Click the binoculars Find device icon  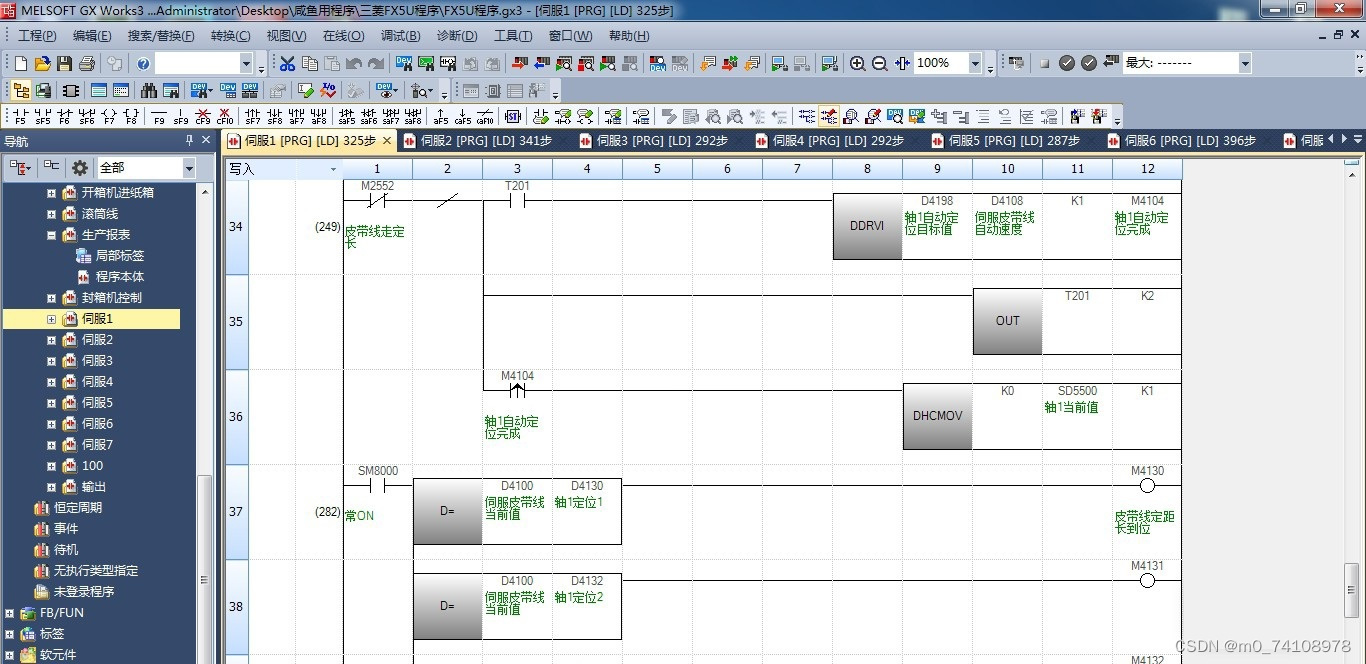coord(149,90)
